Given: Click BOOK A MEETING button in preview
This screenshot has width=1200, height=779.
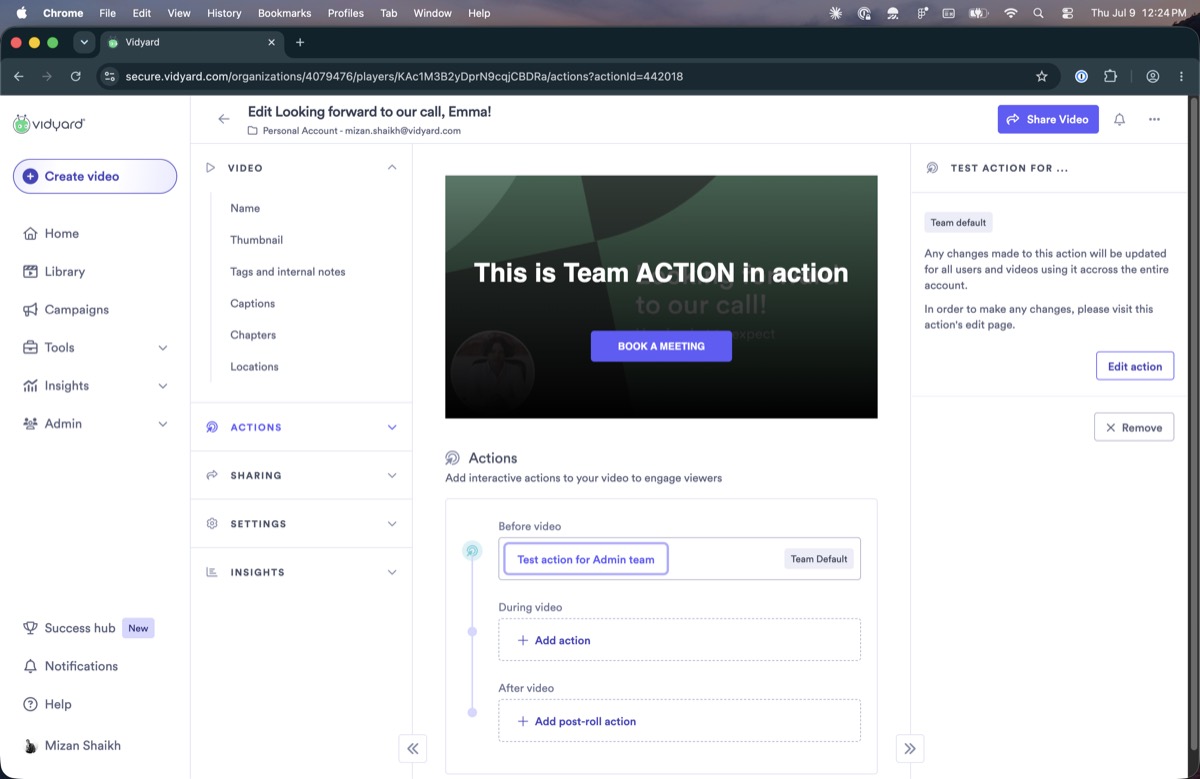Looking at the screenshot, I should click(661, 346).
